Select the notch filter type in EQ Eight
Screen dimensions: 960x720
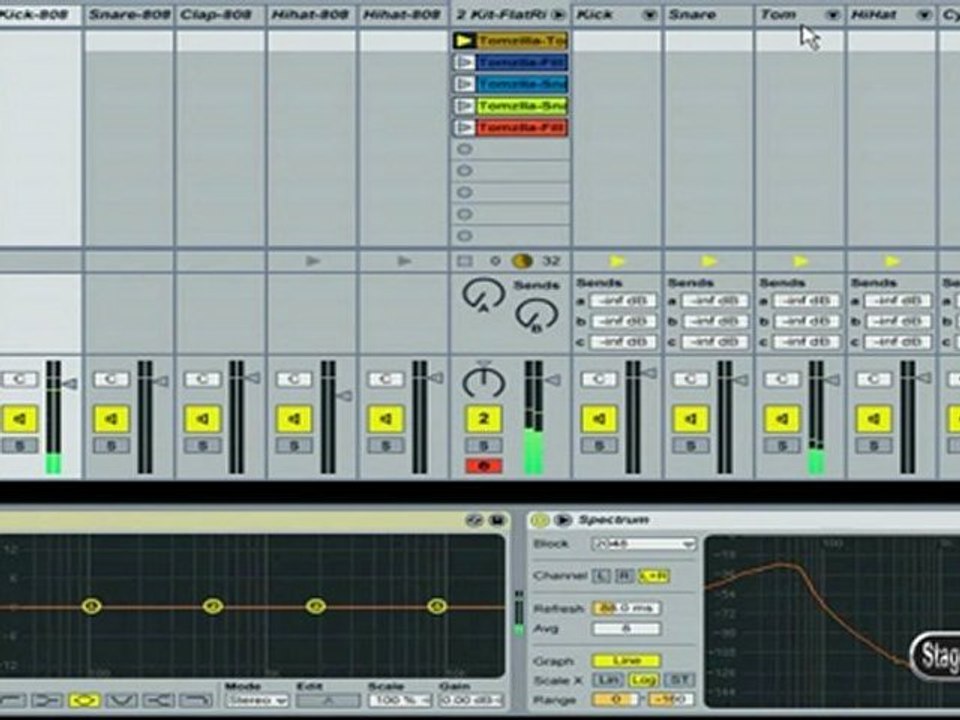(122, 699)
